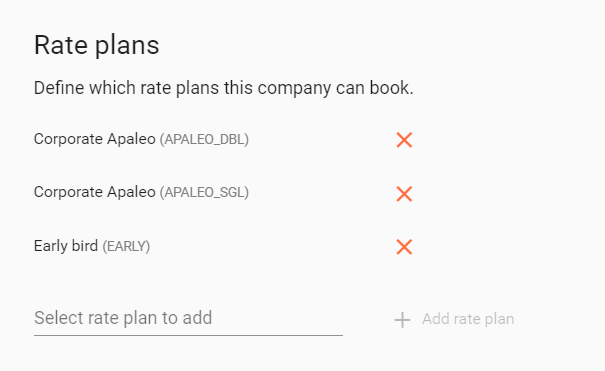Click the word Define in the description
This screenshot has width=605, height=371.
59,88
